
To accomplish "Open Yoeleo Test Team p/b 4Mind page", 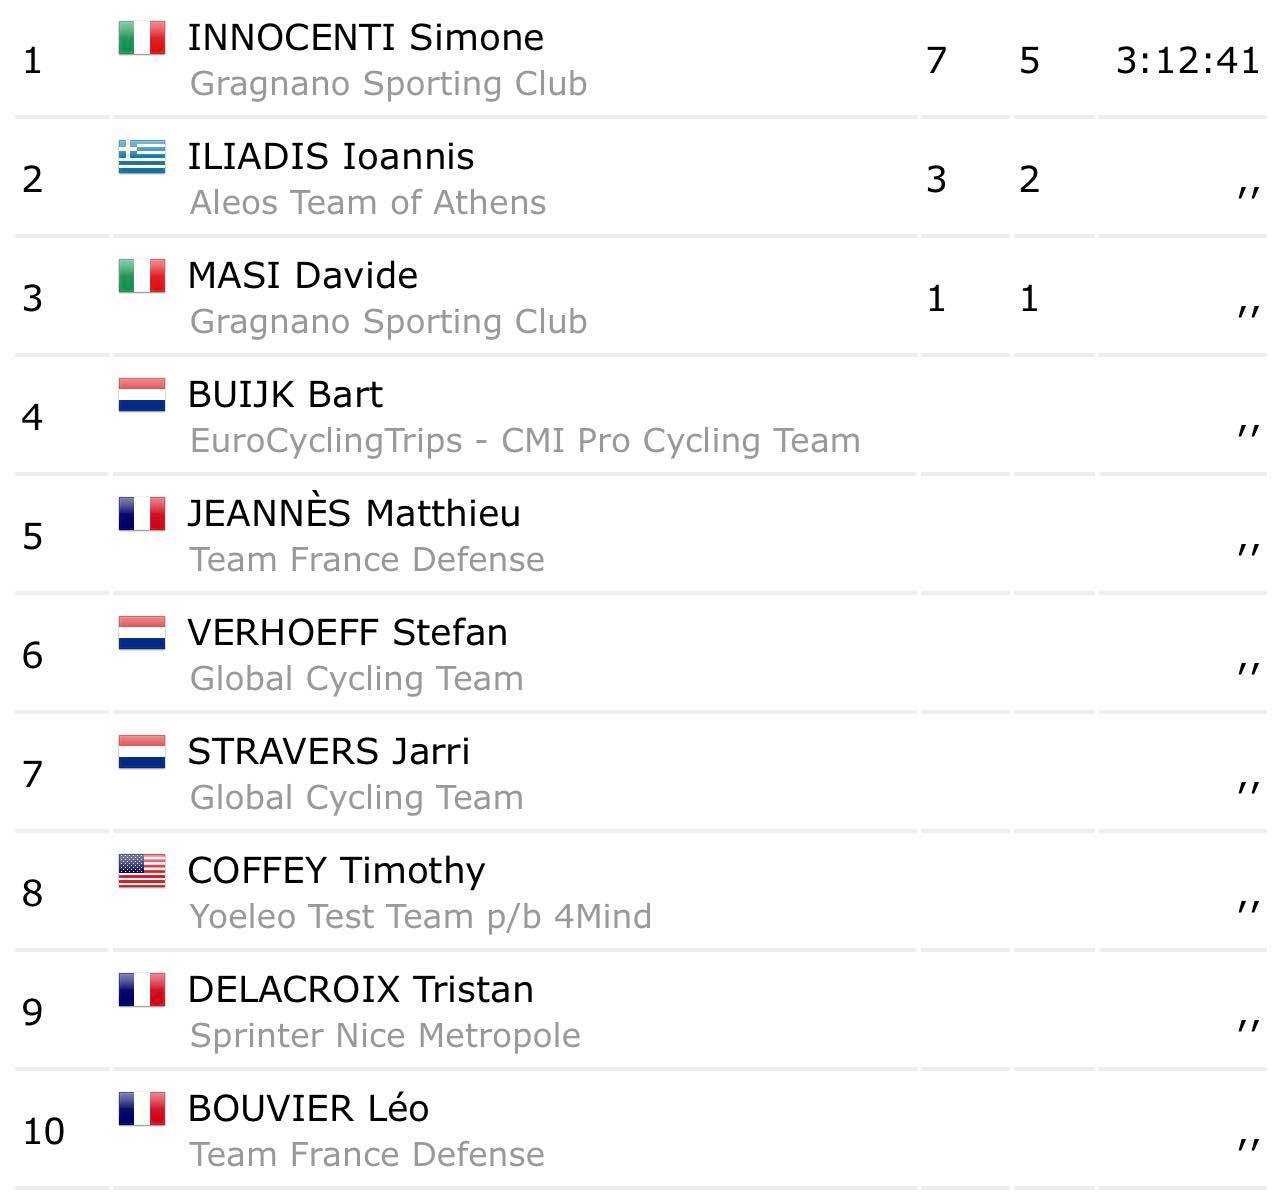I will coord(420,917).
